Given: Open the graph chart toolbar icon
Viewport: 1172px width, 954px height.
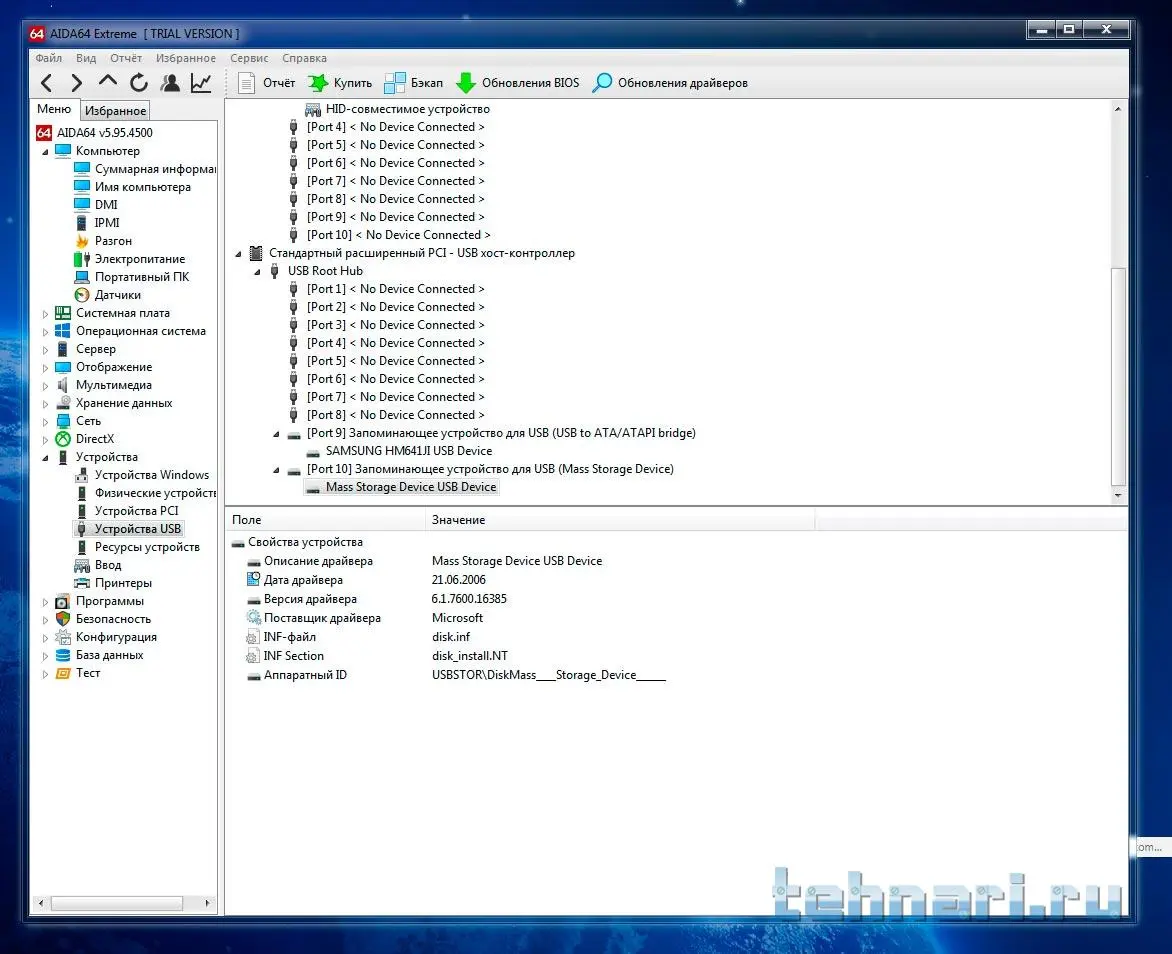Looking at the screenshot, I should tap(201, 83).
